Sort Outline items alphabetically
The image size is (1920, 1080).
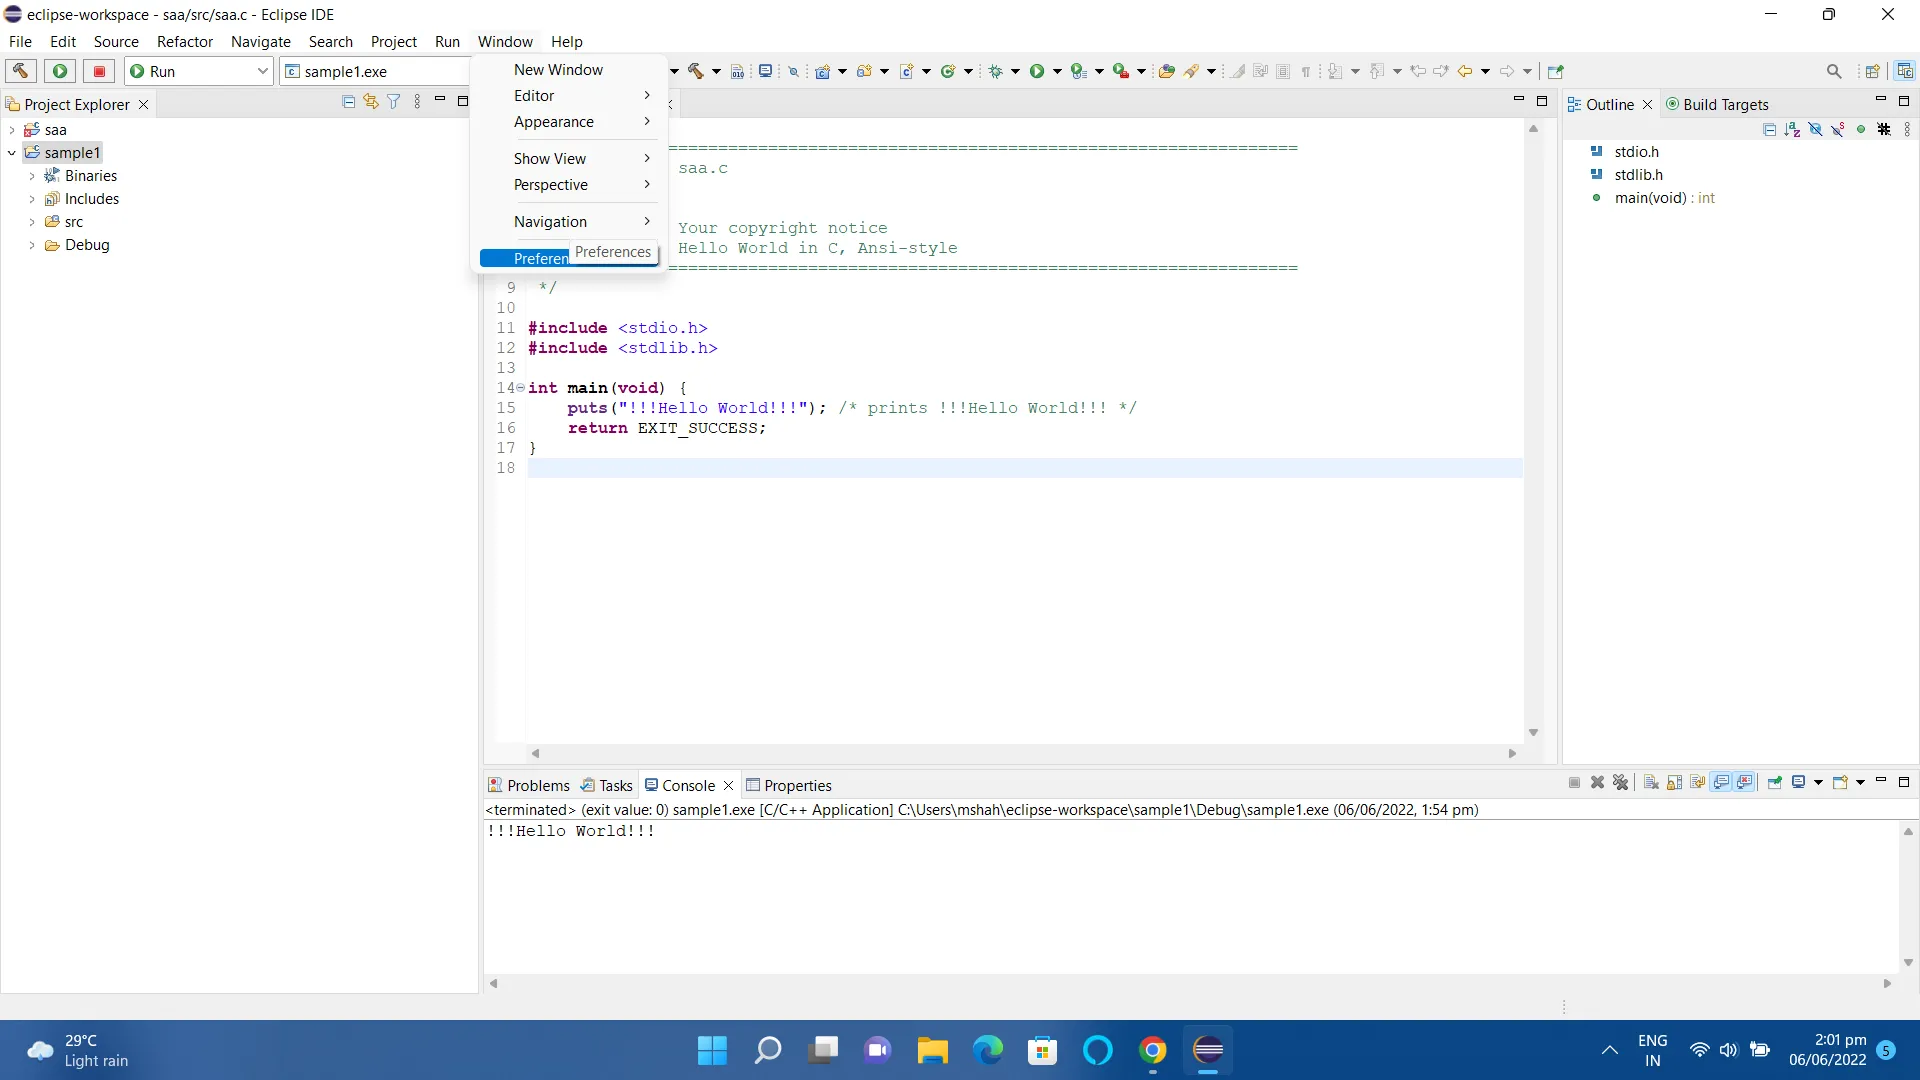[1792, 130]
